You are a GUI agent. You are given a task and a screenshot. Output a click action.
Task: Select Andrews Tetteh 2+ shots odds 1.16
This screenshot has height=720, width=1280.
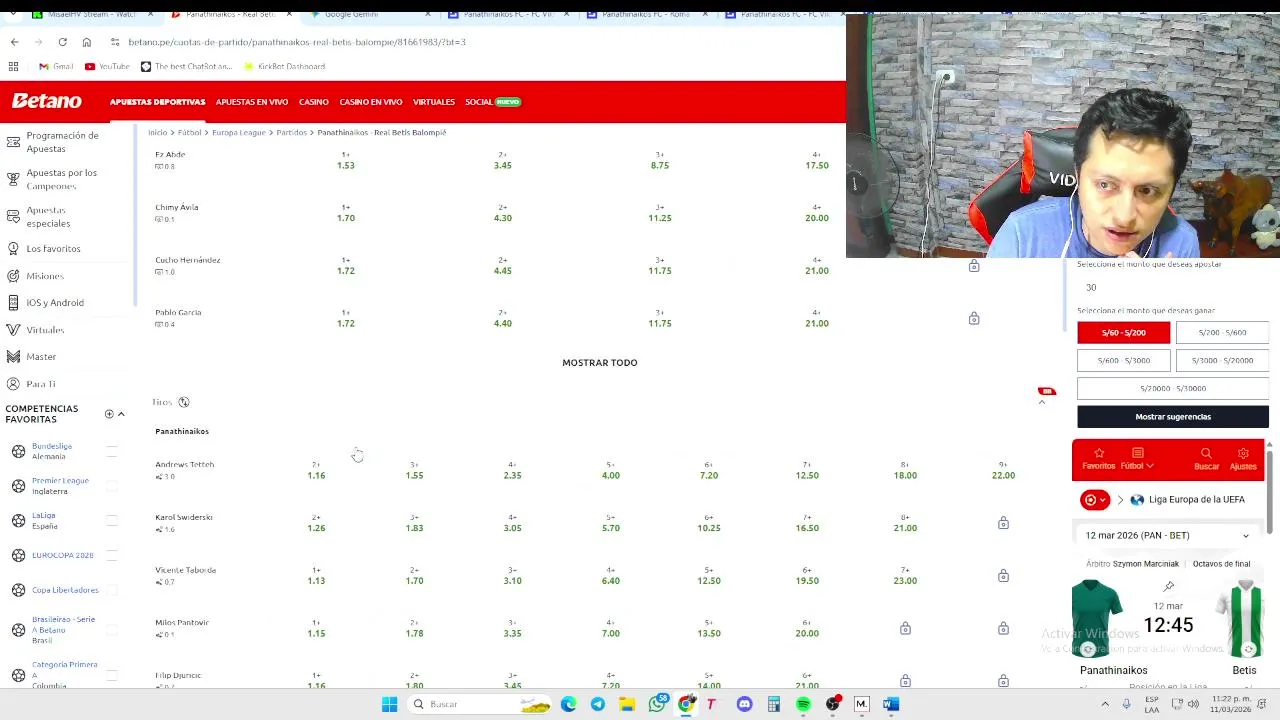click(316, 470)
